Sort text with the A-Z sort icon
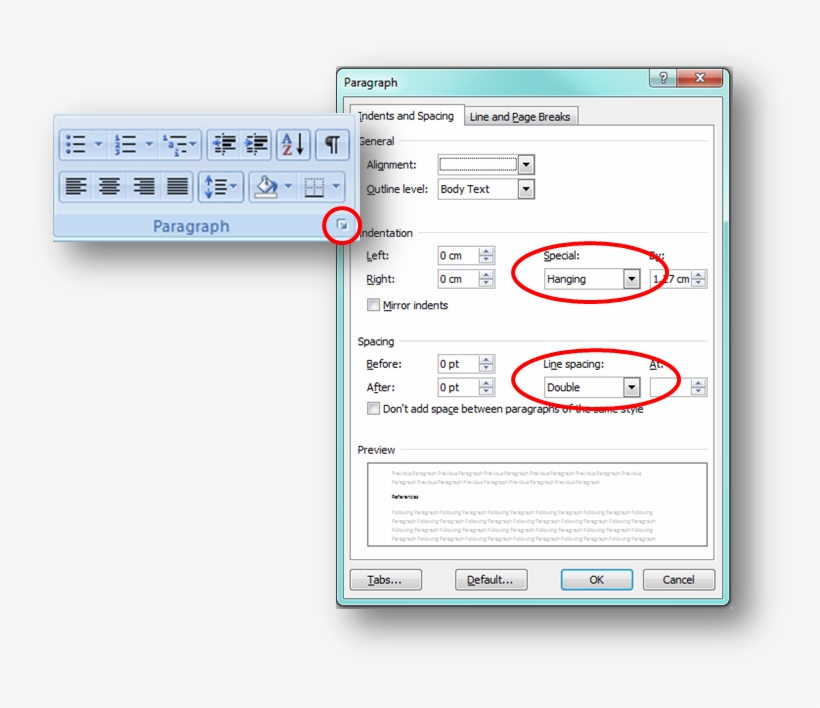820x708 pixels. click(293, 144)
